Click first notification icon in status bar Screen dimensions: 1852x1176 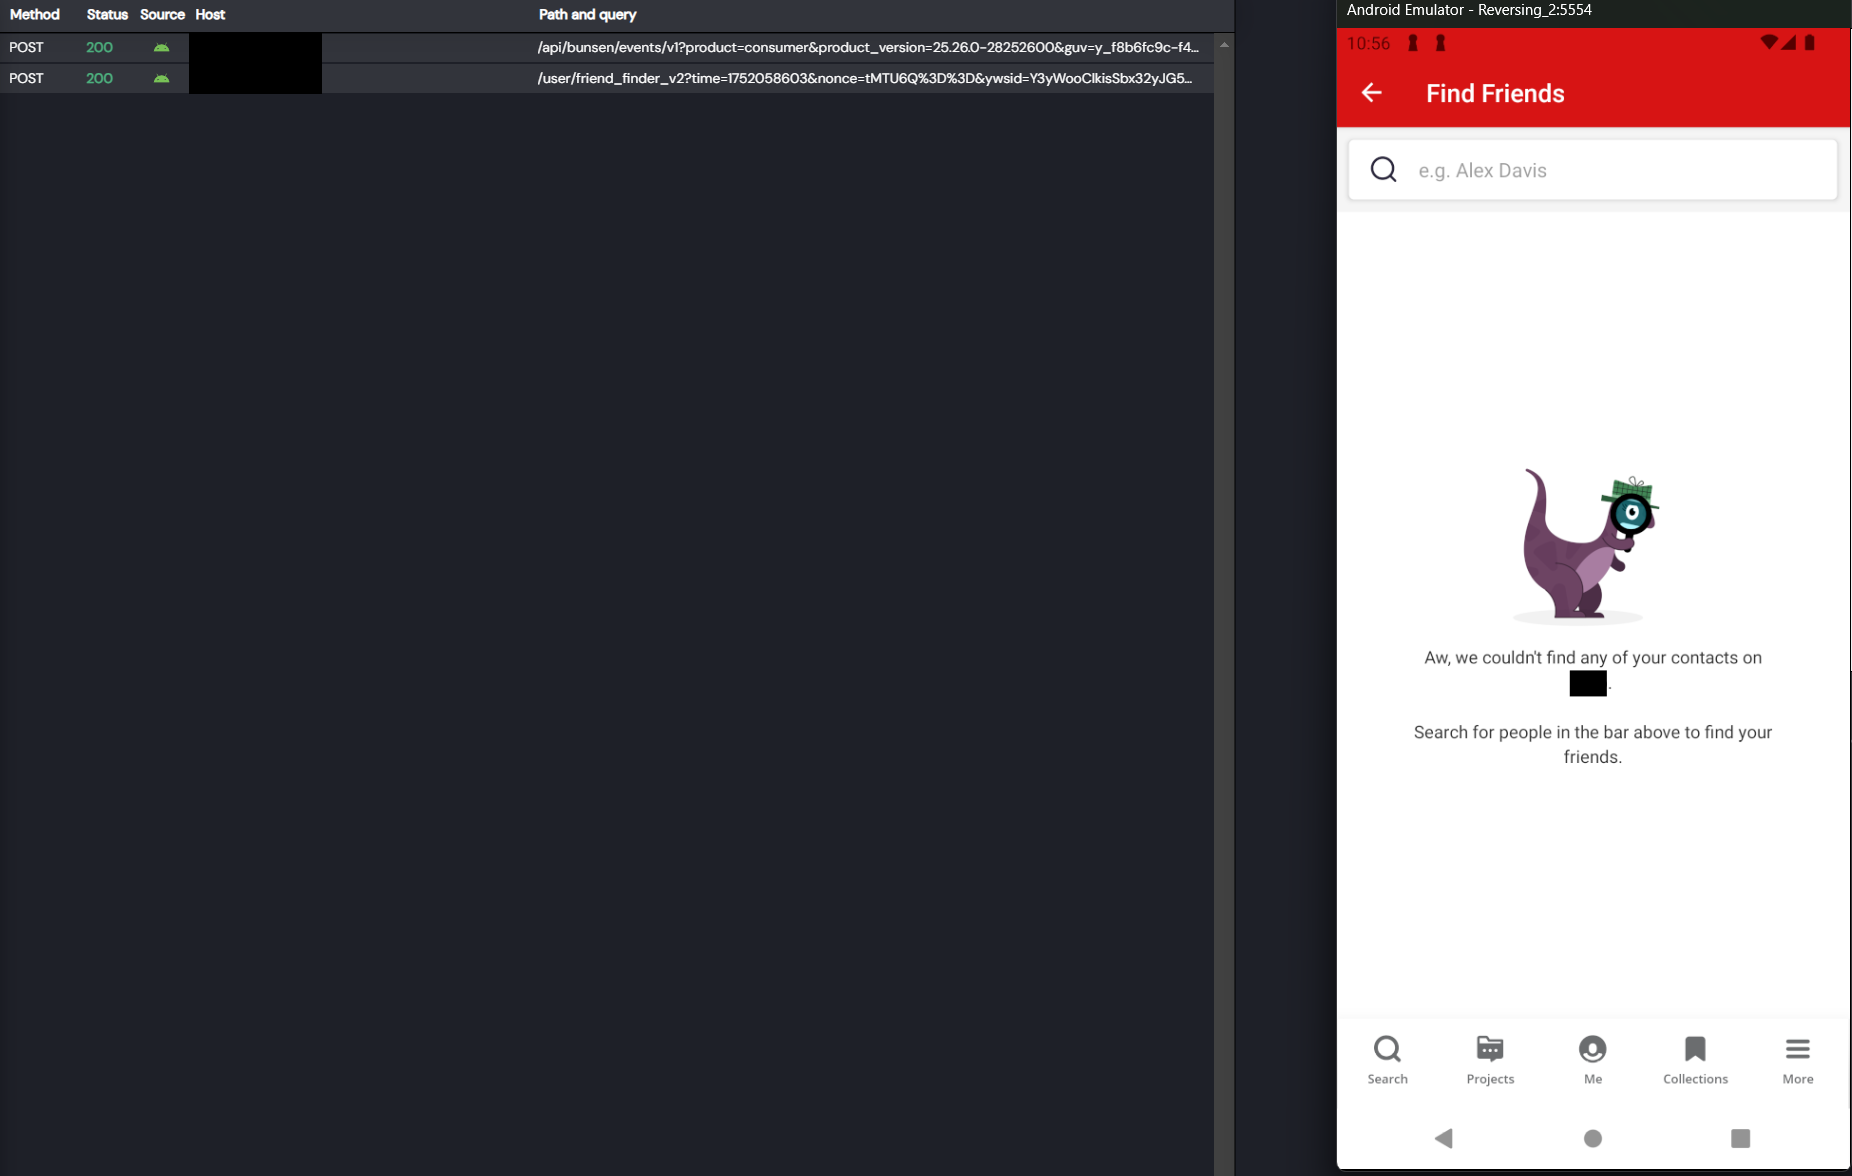point(1413,43)
